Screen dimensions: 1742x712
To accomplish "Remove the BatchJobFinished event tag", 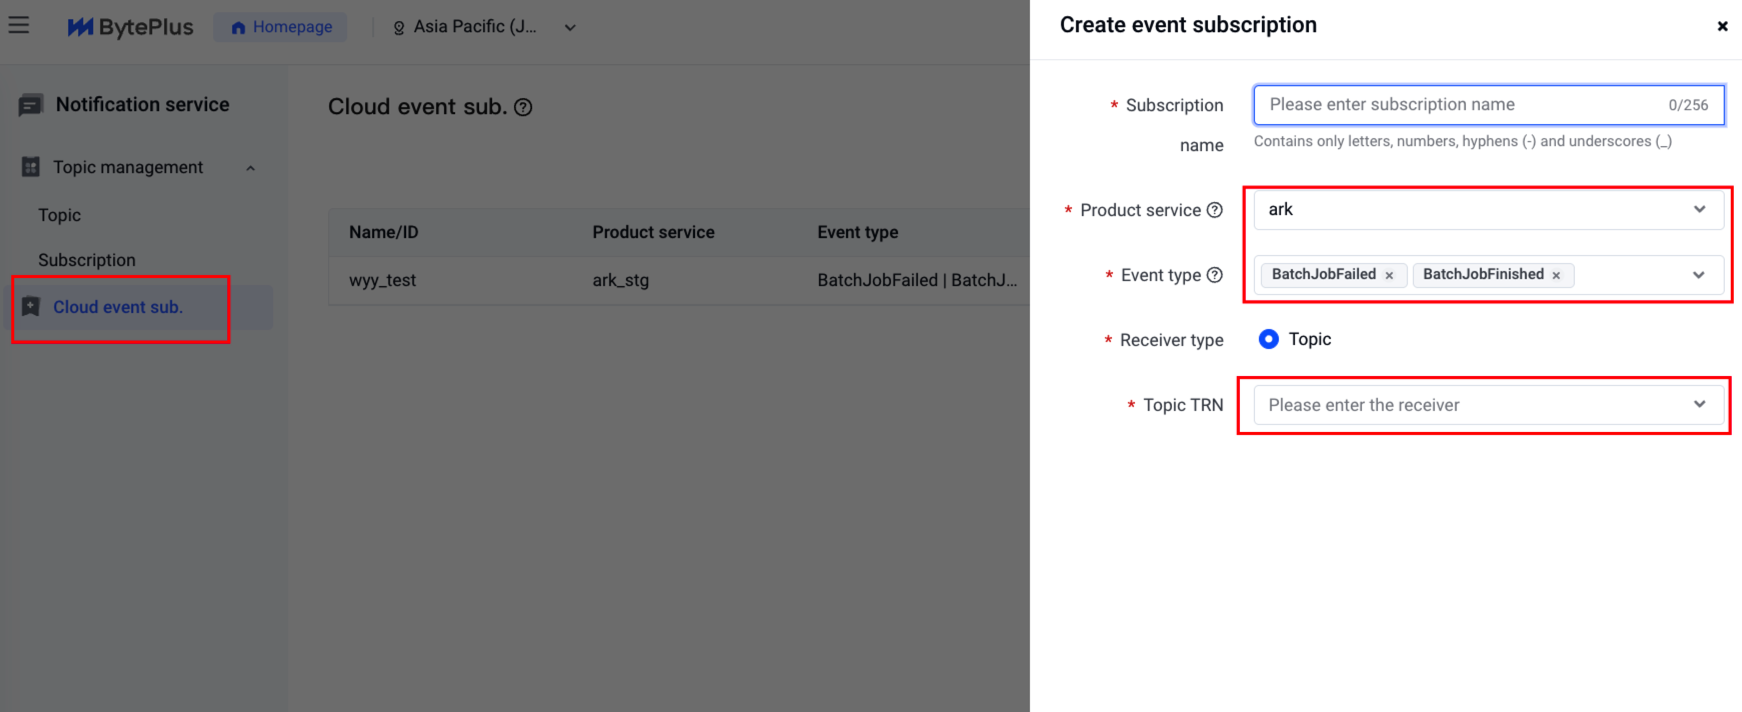I will point(1556,275).
